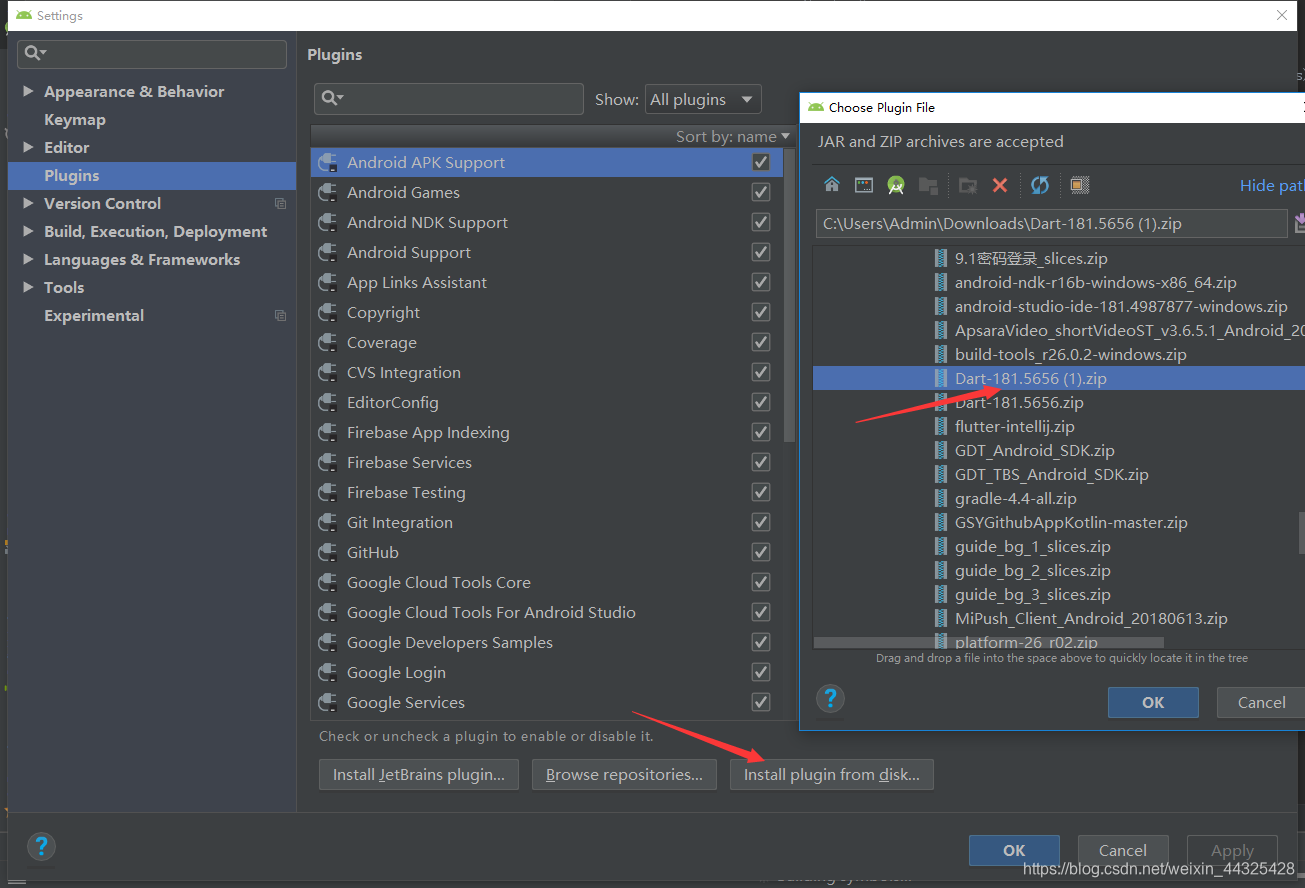Click Cancel in Settings dialog
Screen dimensions: 1305x888
coord(1122,850)
